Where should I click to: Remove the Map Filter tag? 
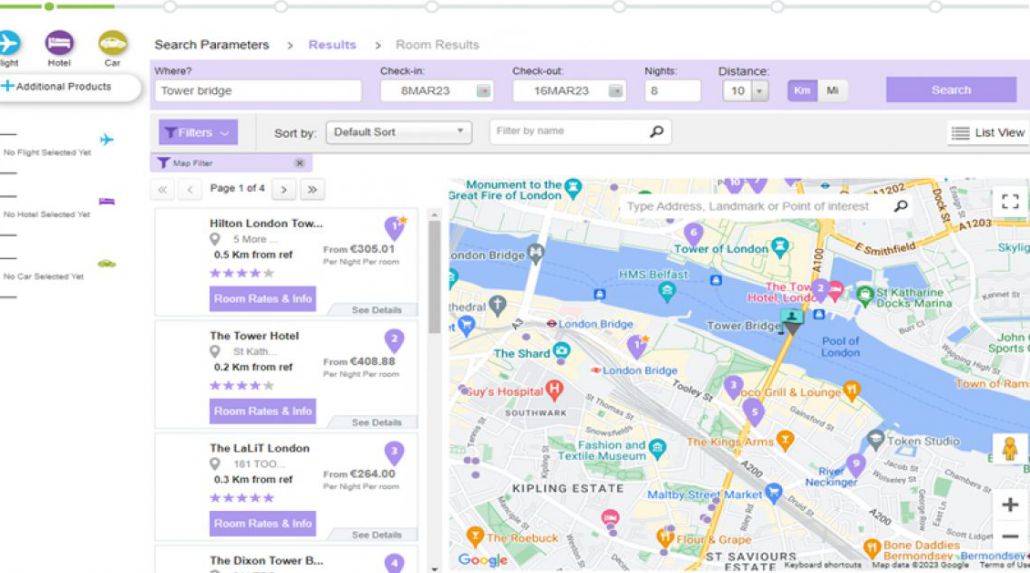click(298, 163)
